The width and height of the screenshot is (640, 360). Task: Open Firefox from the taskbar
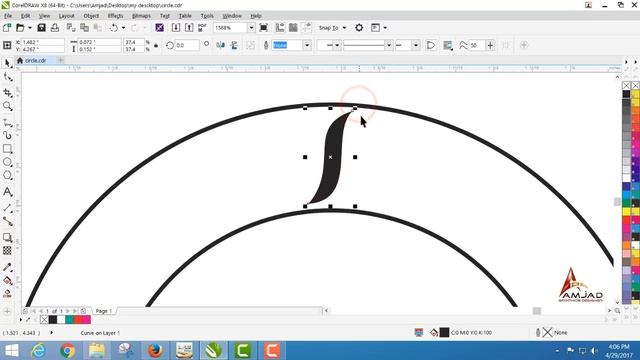[x=155, y=351]
